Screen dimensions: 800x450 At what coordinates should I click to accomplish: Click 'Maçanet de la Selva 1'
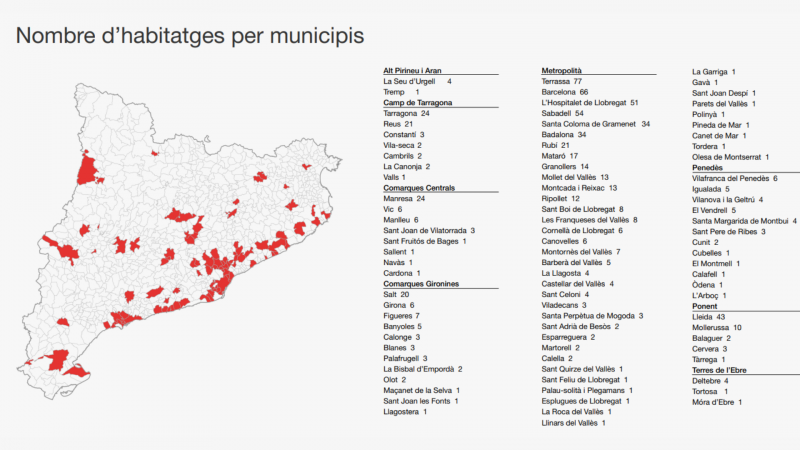[422, 390]
